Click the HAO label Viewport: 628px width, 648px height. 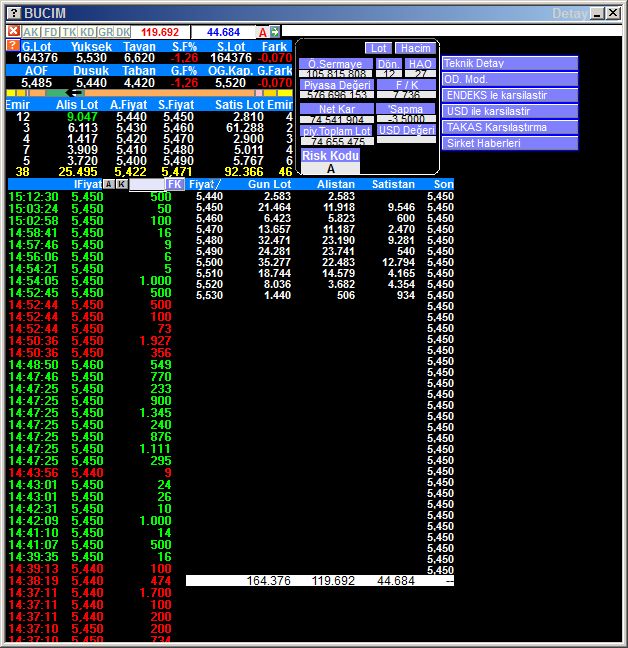click(x=420, y=64)
